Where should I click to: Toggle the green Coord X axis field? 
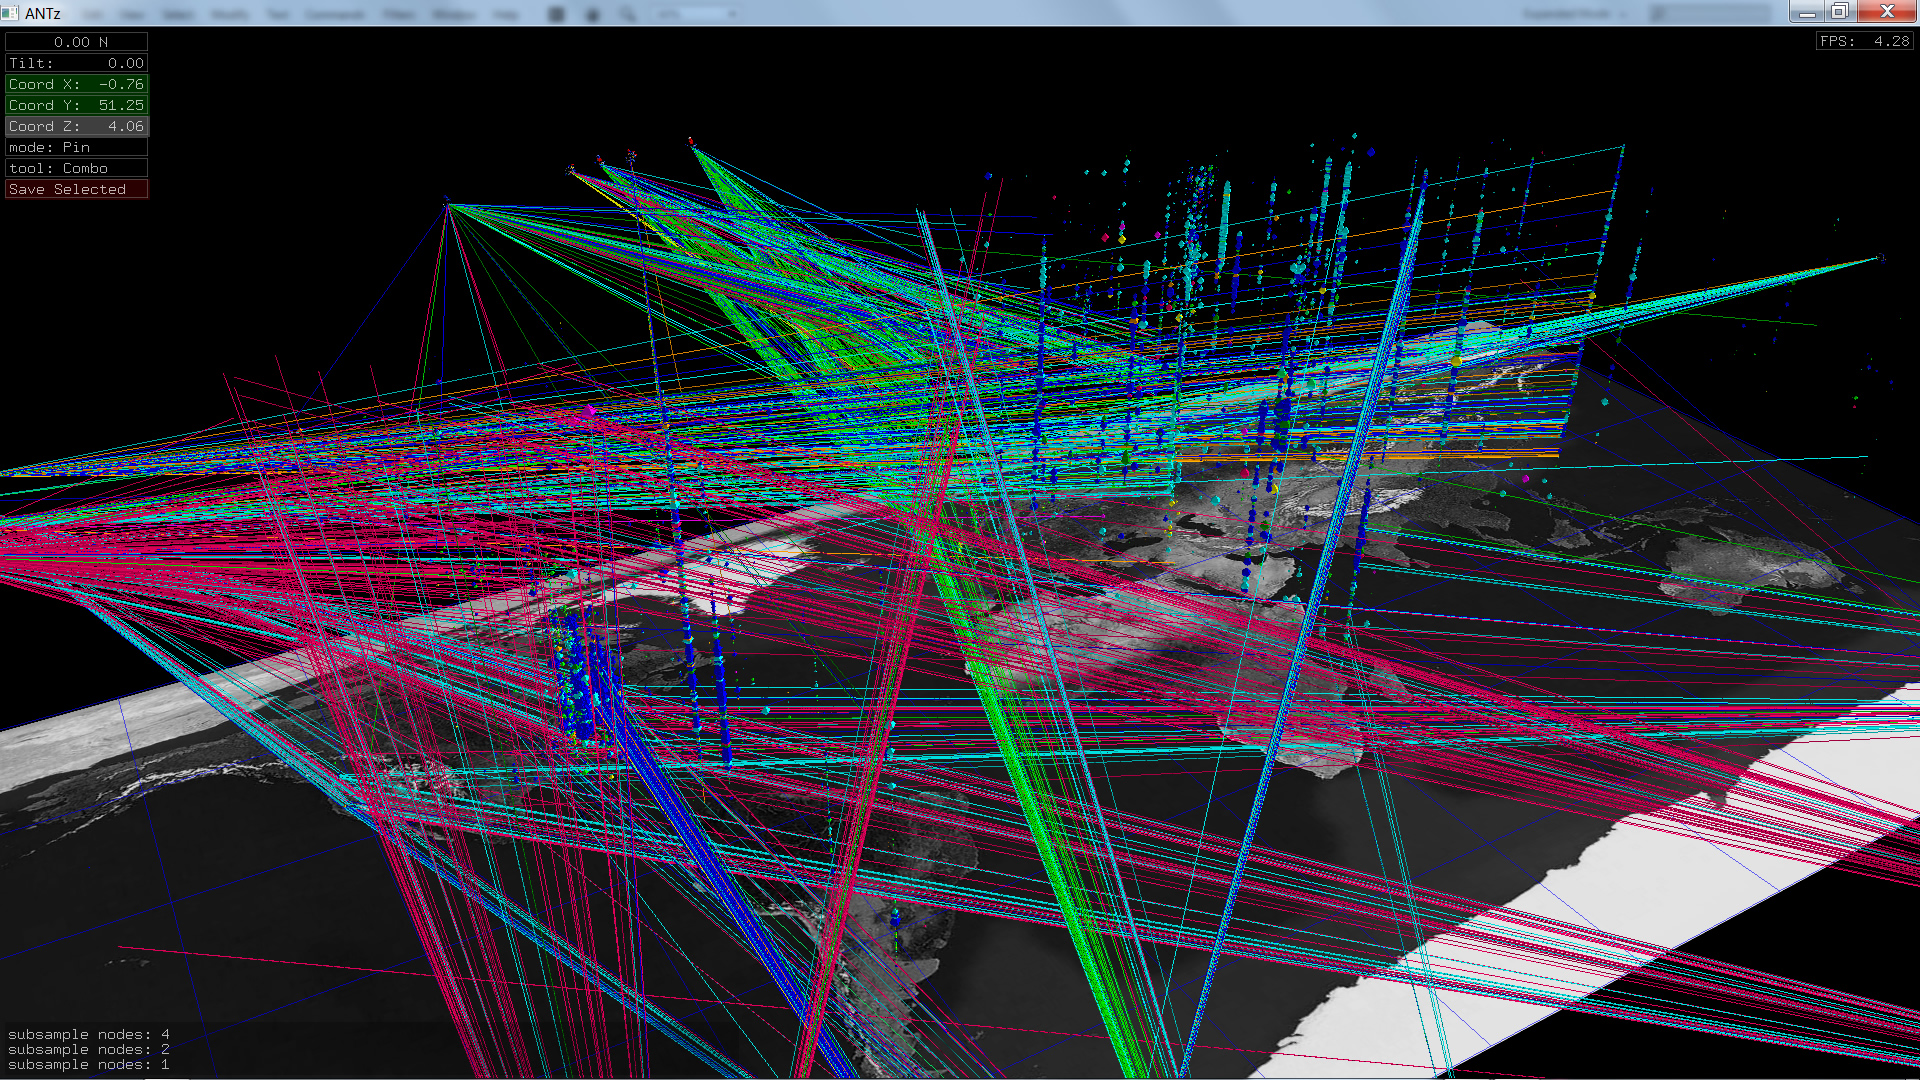point(77,84)
